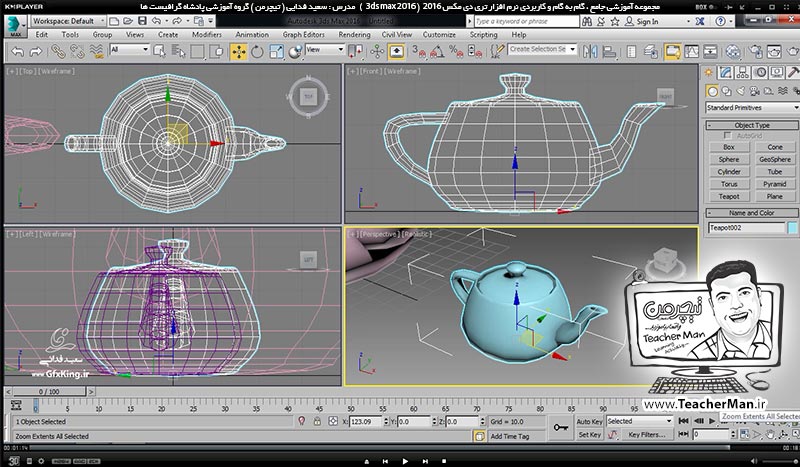
Task: Click Use Pivot Point Center icon
Action: pos(355,52)
